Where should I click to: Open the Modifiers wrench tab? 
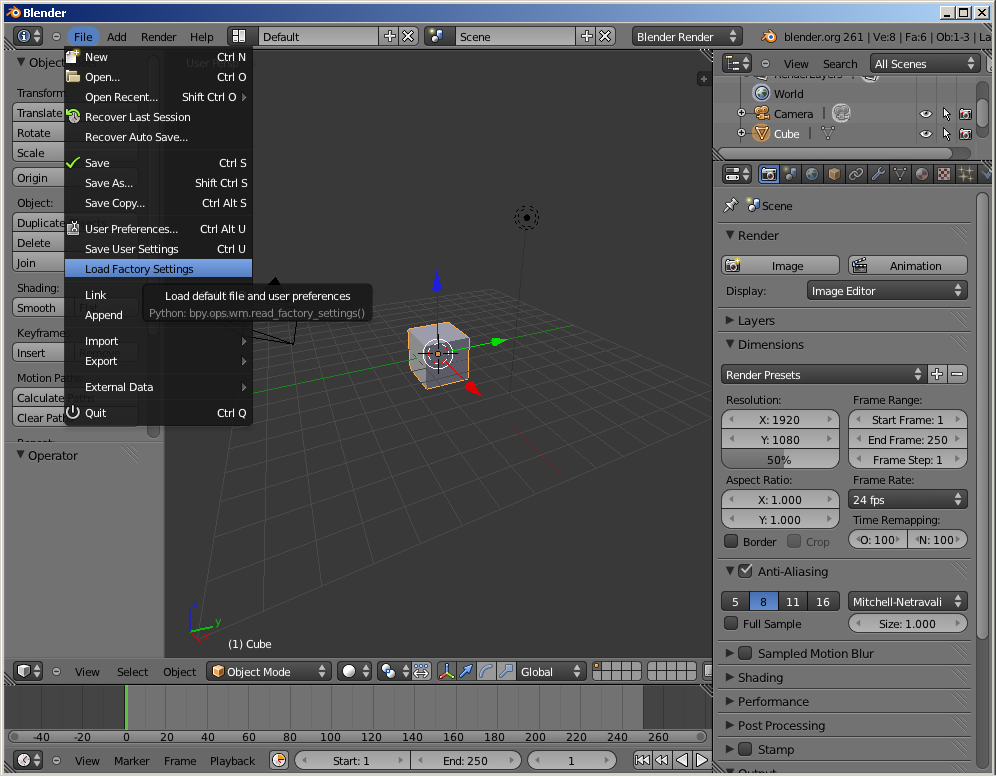878,174
